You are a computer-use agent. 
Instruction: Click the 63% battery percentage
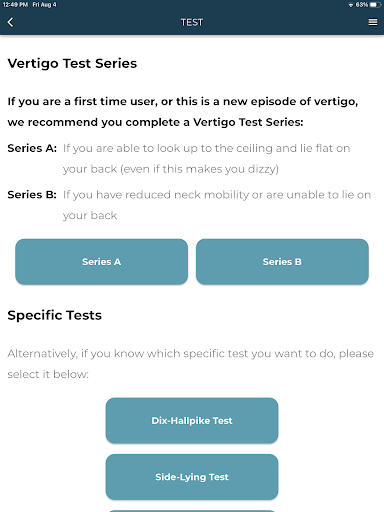pyautogui.click(x=362, y=5)
